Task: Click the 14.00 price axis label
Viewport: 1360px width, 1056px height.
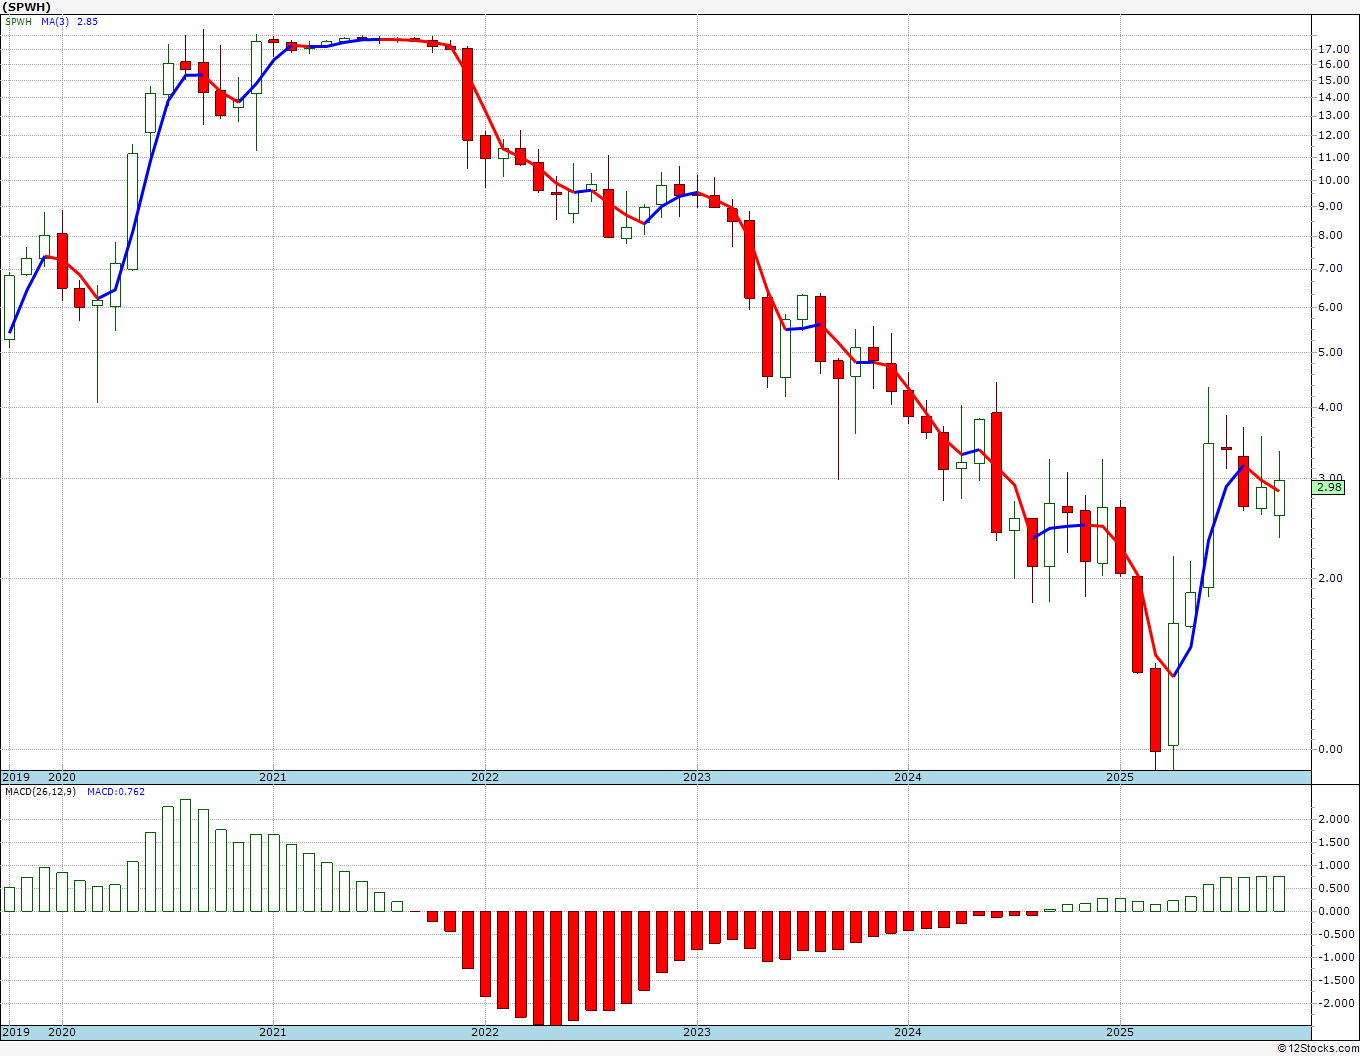Action: click(1332, 97)
